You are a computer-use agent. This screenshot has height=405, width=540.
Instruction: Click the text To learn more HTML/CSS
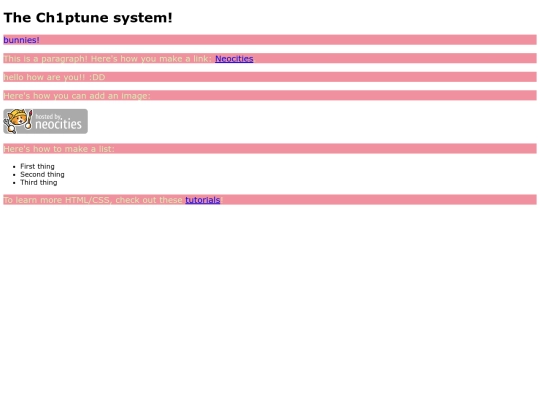click(56, 200)
